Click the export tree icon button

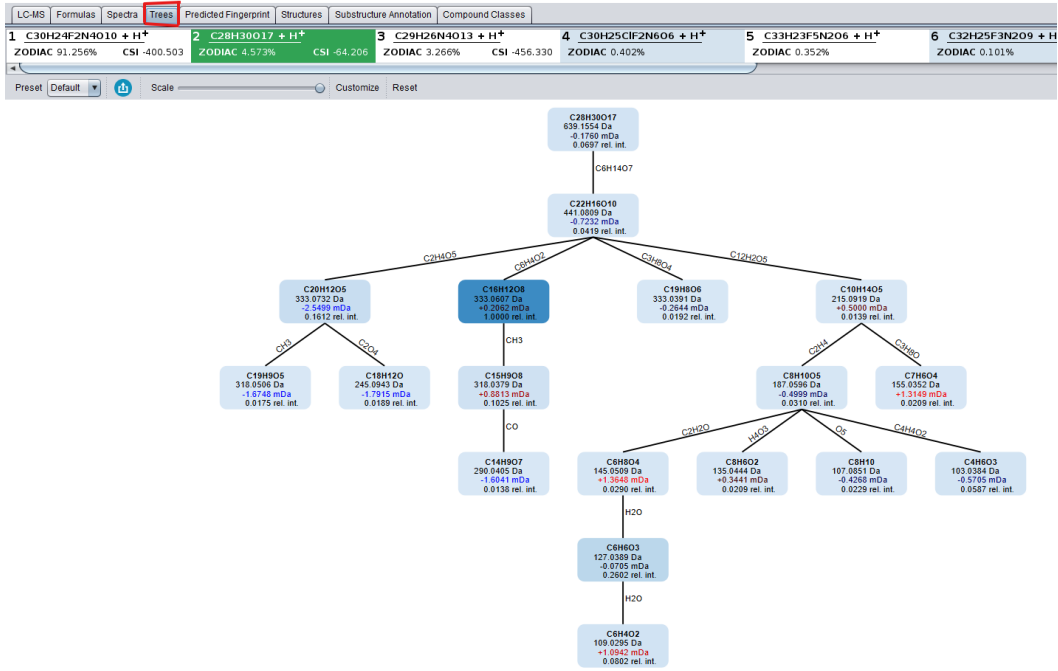123,88
